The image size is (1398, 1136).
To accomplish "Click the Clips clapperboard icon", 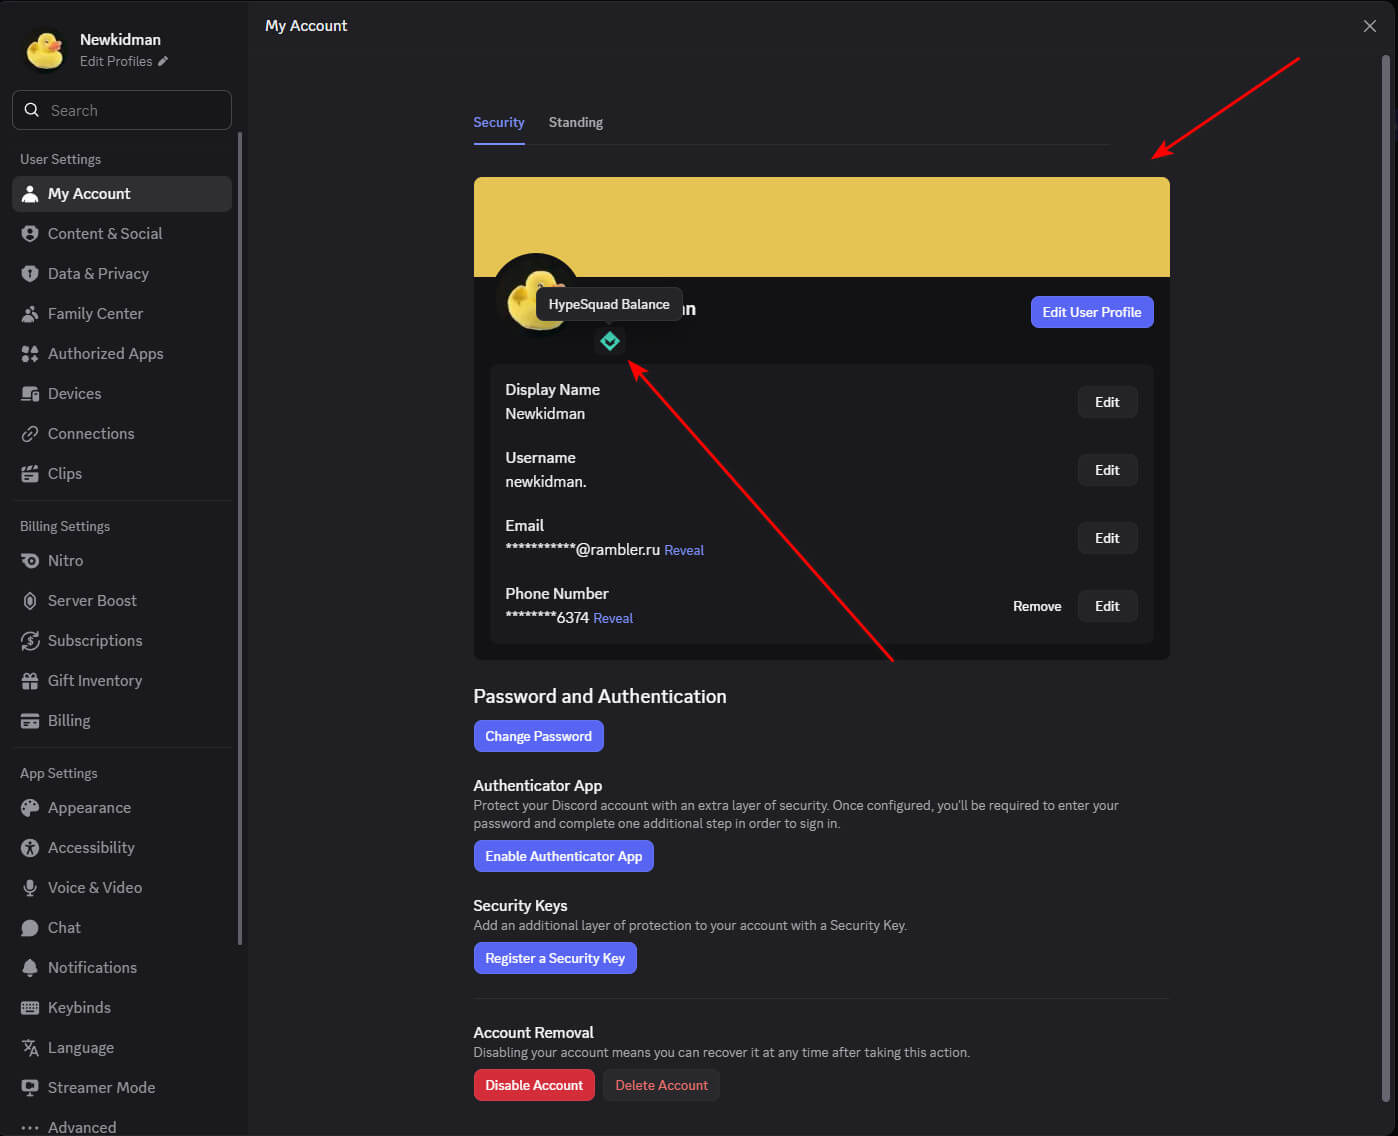I will tap(30, 474).
